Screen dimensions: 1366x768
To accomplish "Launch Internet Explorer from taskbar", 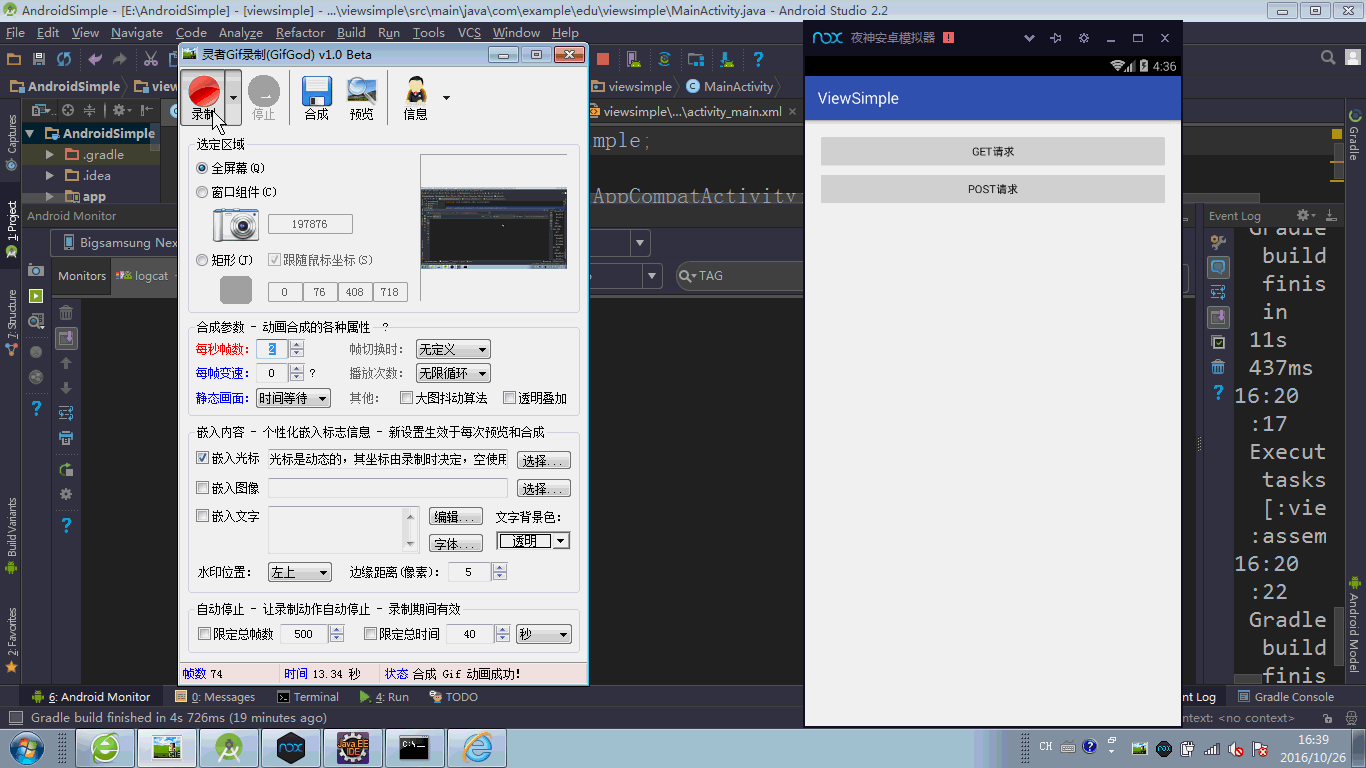I will click(x=477, y=747).
